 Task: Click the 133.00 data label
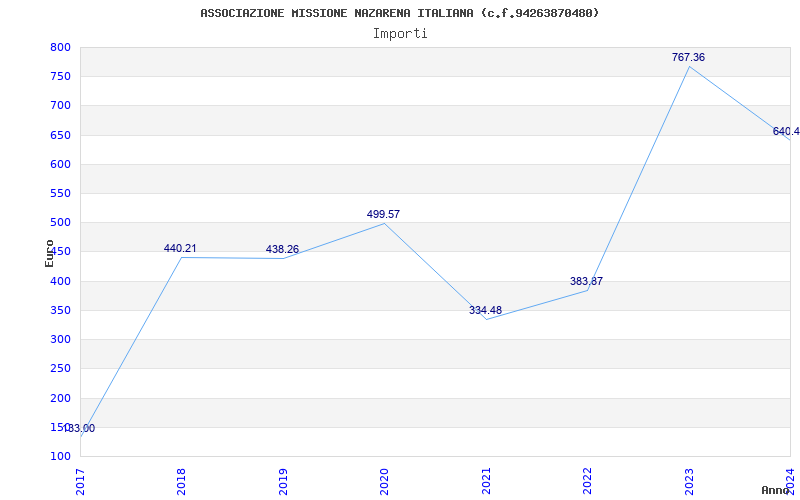click(x=79, y=429)
